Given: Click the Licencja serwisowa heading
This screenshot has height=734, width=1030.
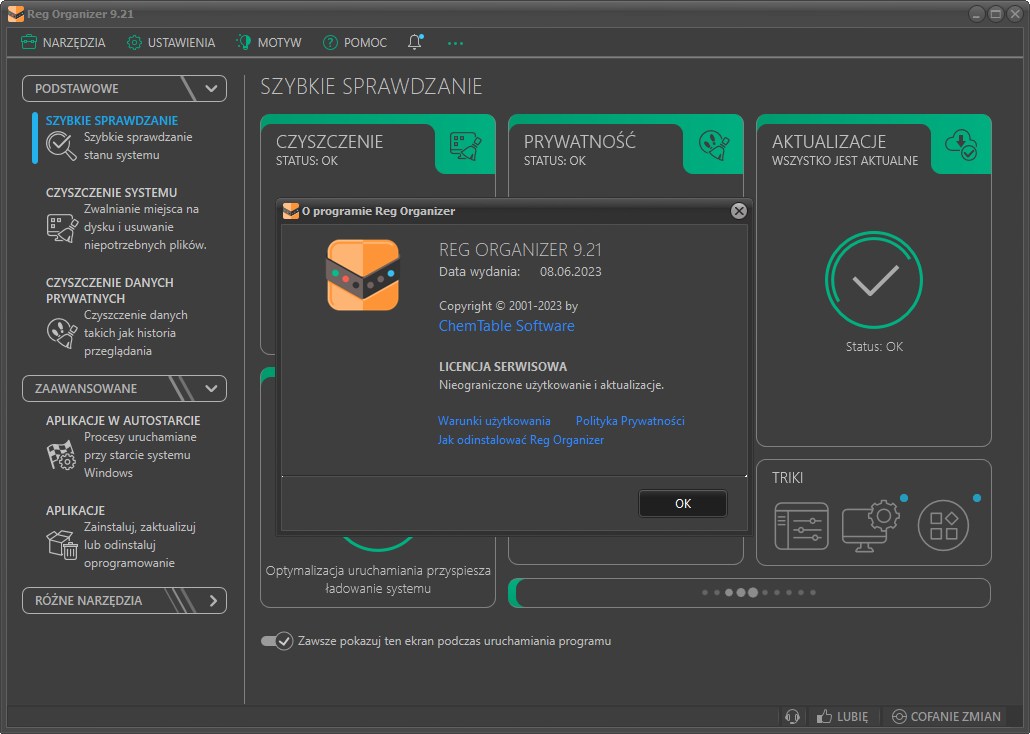Looking at the screenshot, I should (503, 367).
